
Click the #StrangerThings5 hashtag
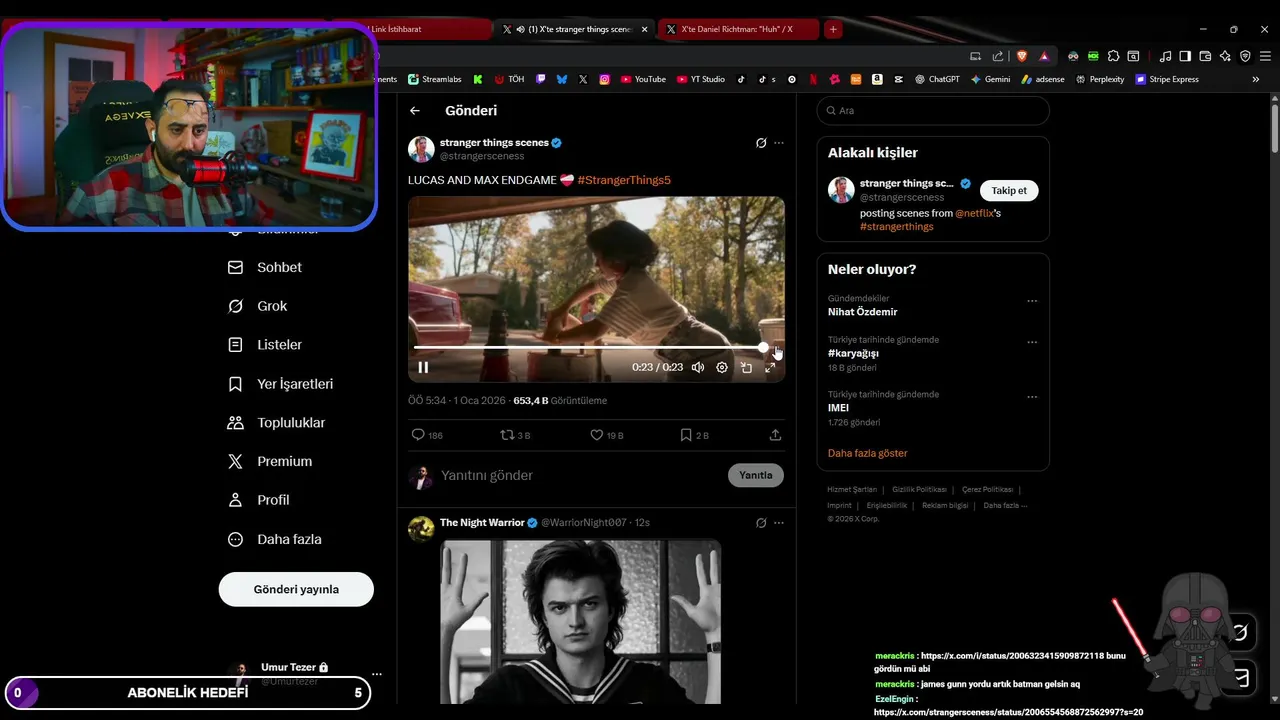pyautogui.click(x=624, y=180)
